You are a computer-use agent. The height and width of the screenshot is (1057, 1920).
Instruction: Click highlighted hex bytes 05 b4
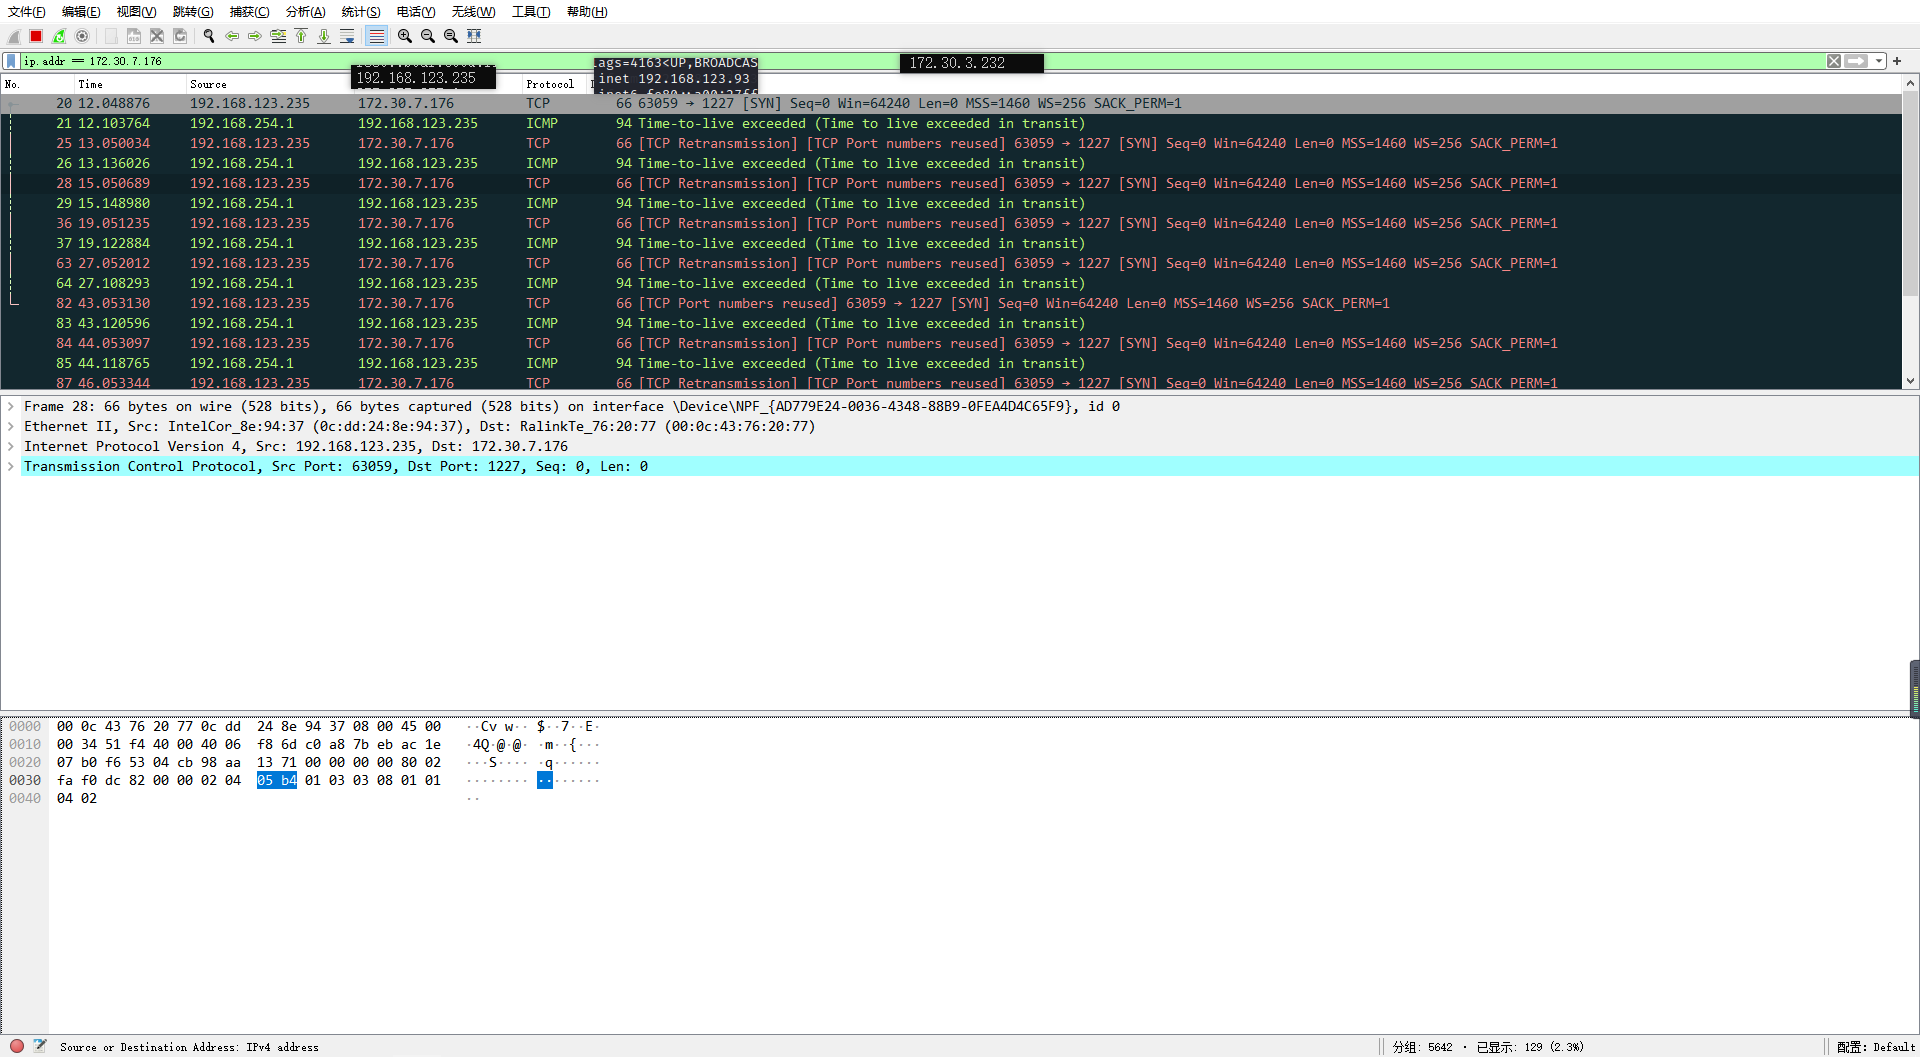pos(277,781)
